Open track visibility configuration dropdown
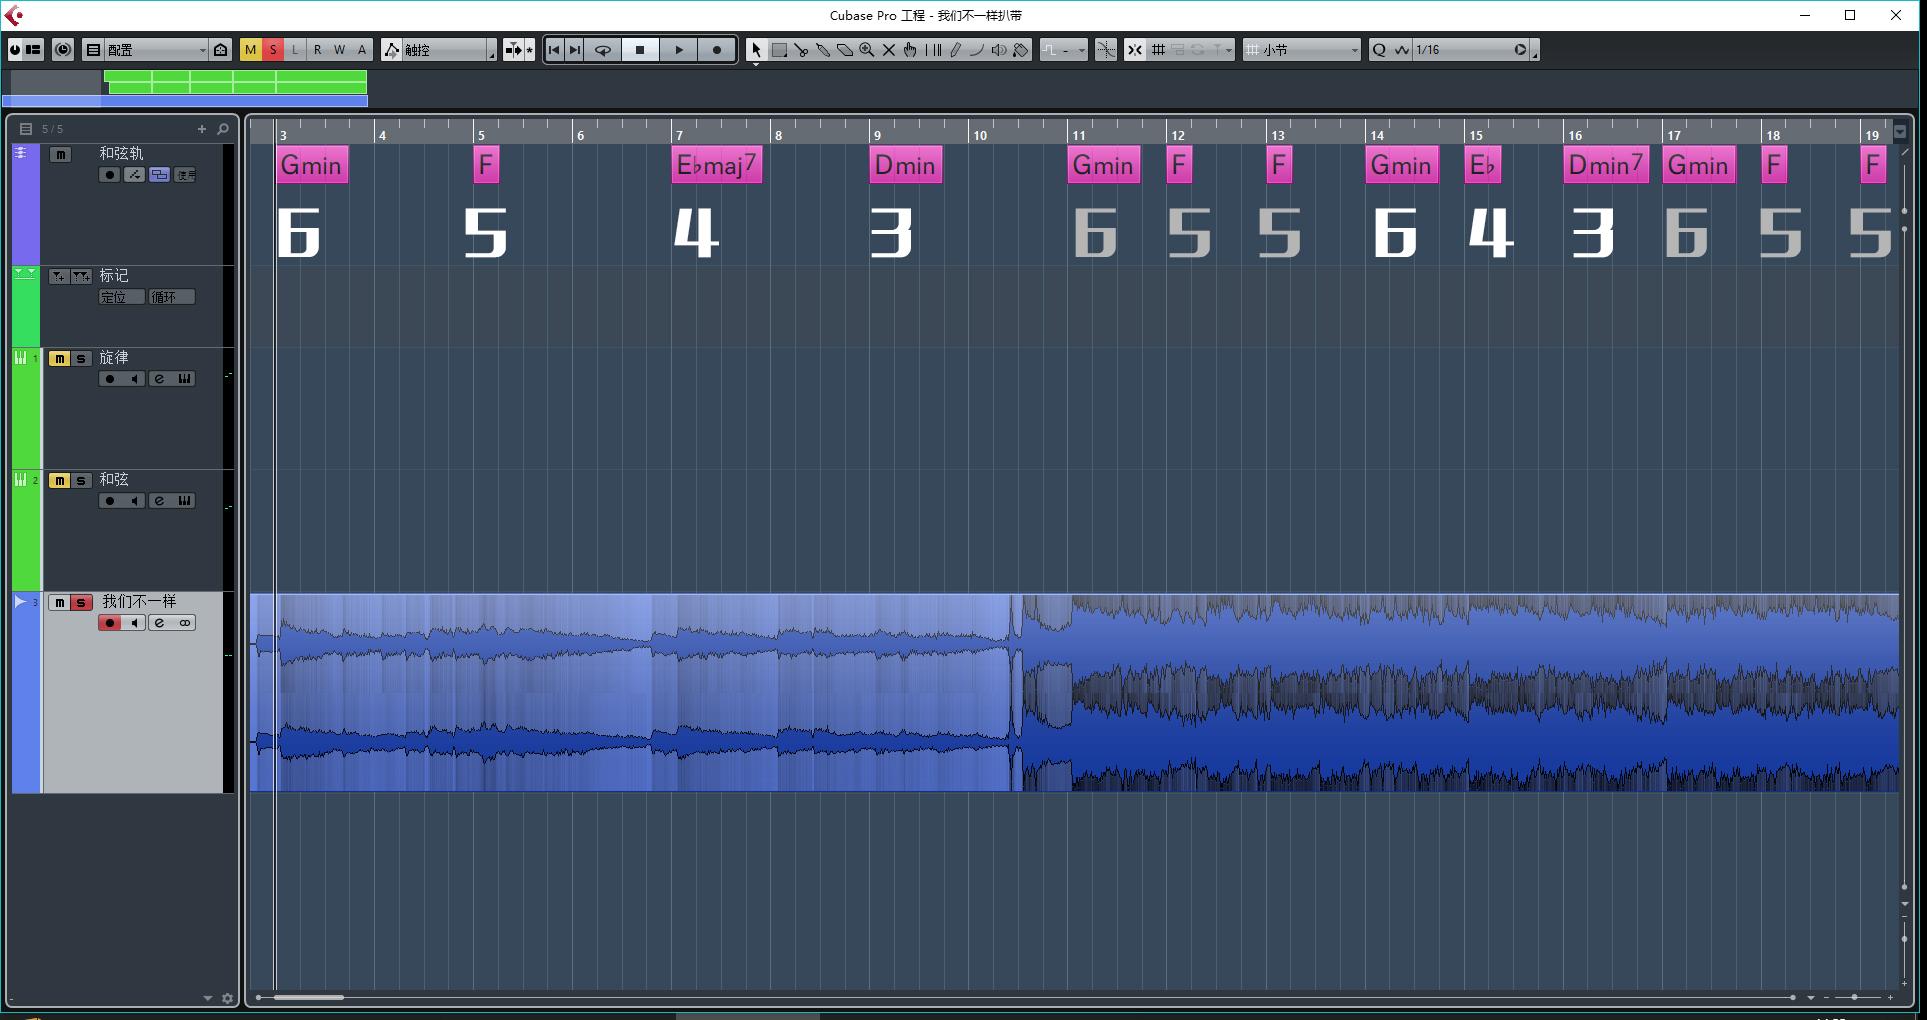The image size is (1927, 1020). (x=26, y=129)
